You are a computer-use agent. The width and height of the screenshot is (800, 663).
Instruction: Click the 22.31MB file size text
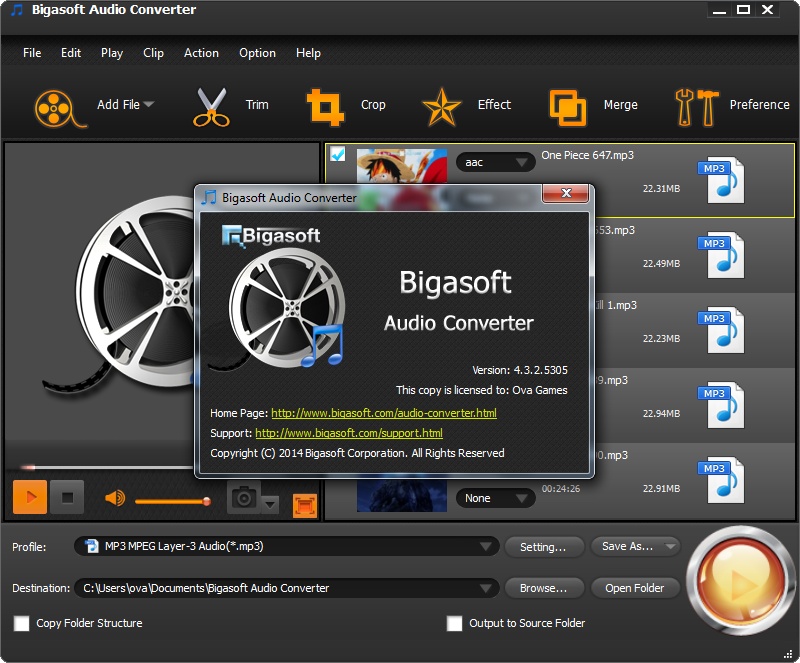661,189
